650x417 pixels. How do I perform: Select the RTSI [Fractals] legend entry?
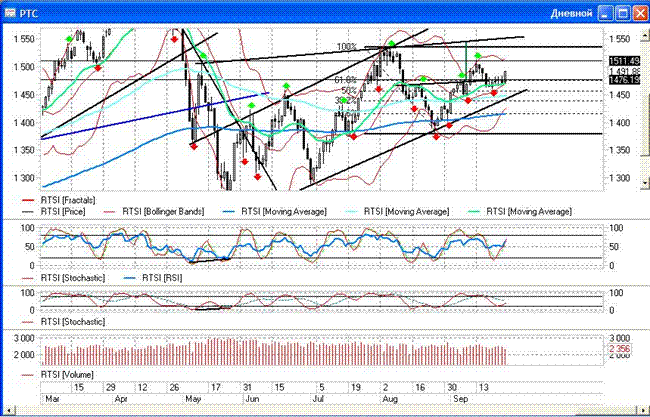58,200
